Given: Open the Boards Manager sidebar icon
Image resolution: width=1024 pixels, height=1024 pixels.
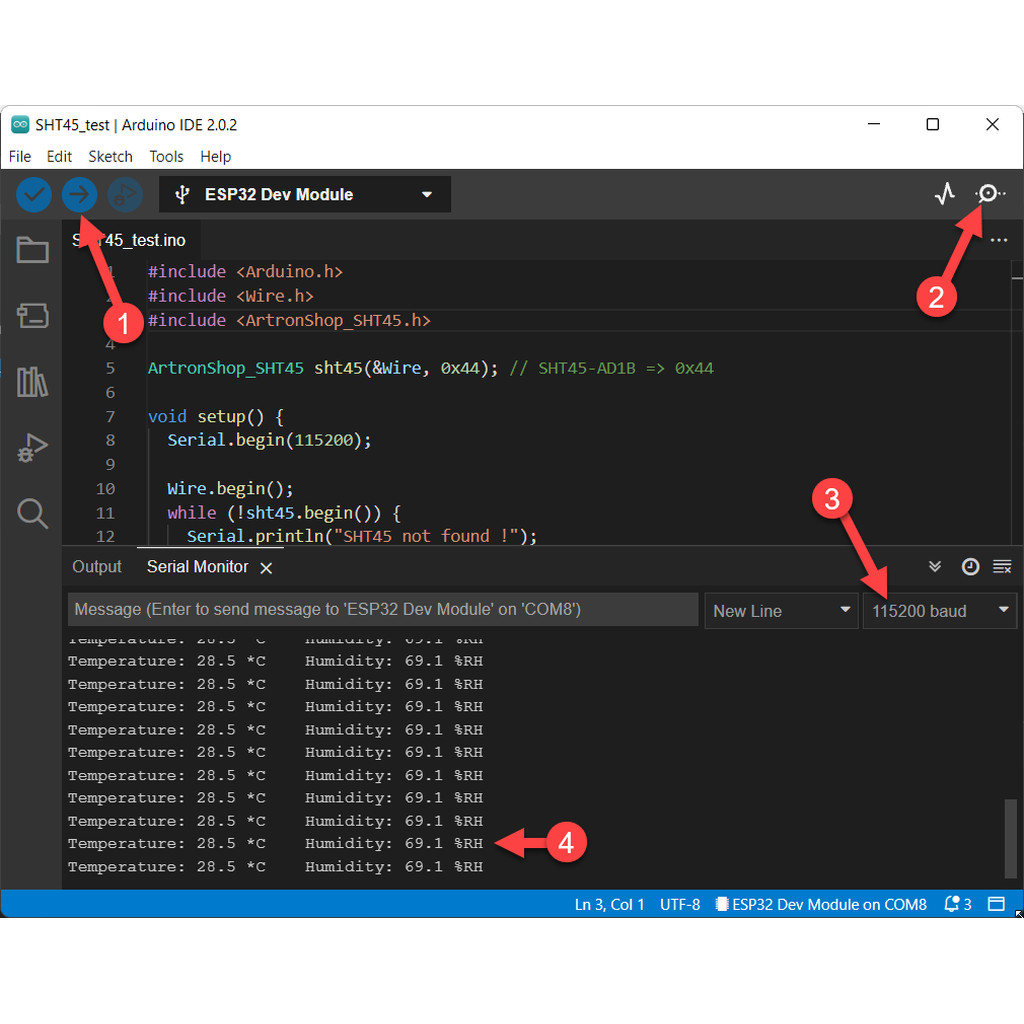Looking at the screenshot, I should pos(33,316).
